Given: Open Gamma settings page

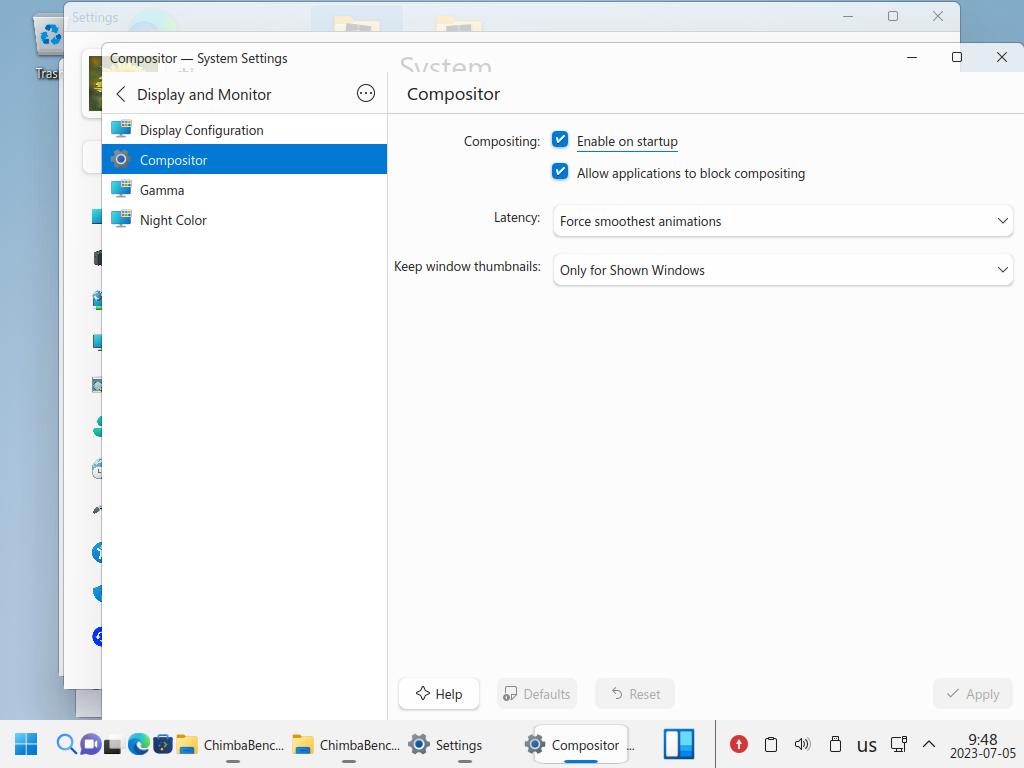Looking at the screenshot, I should pos(244,189).
